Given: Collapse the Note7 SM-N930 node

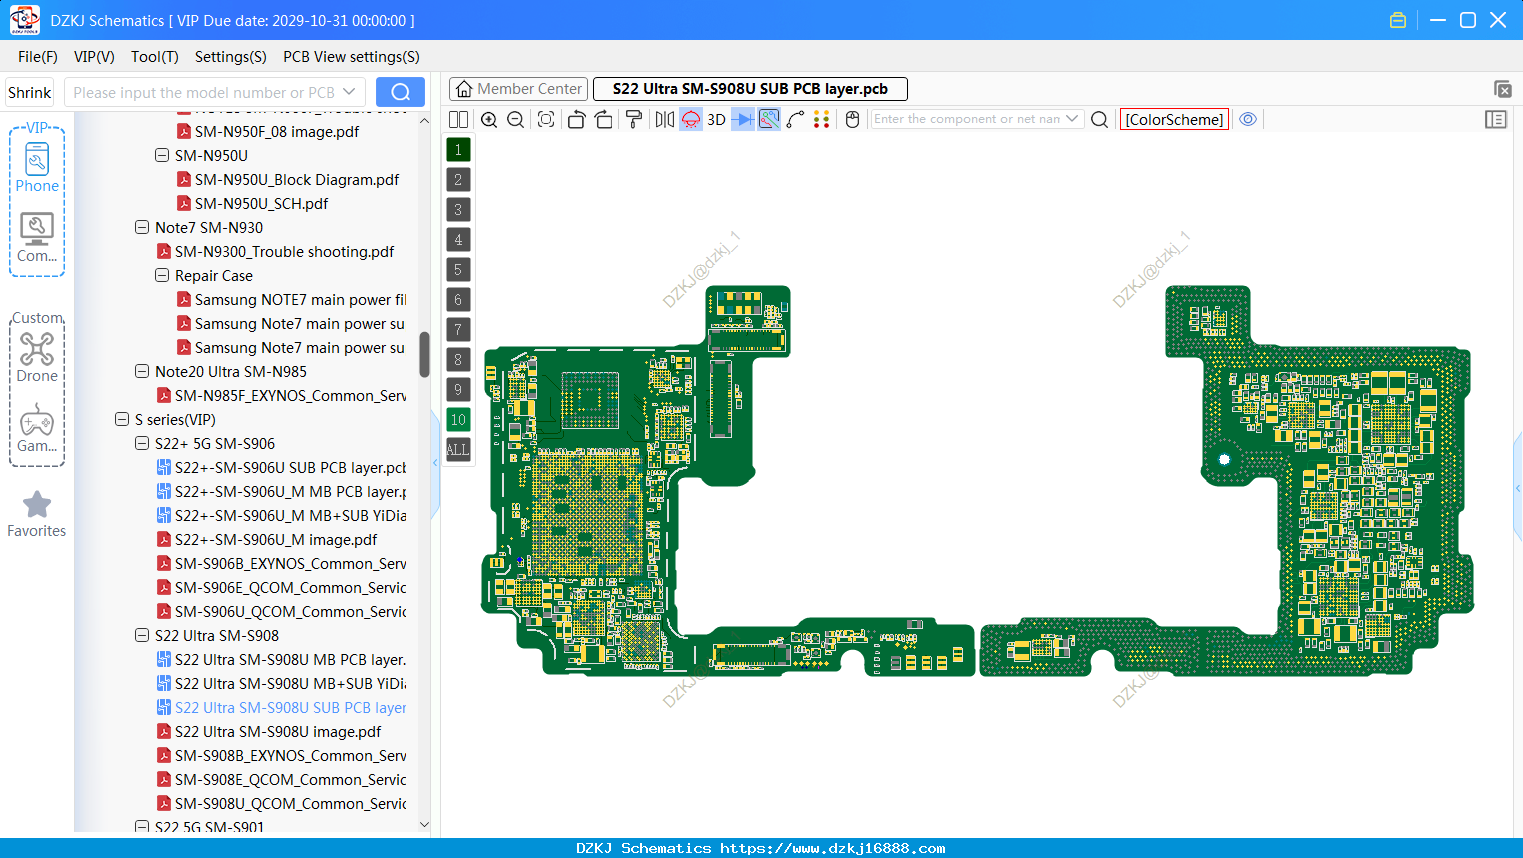Looking at the screenshot, I should (x=142, y=227).
